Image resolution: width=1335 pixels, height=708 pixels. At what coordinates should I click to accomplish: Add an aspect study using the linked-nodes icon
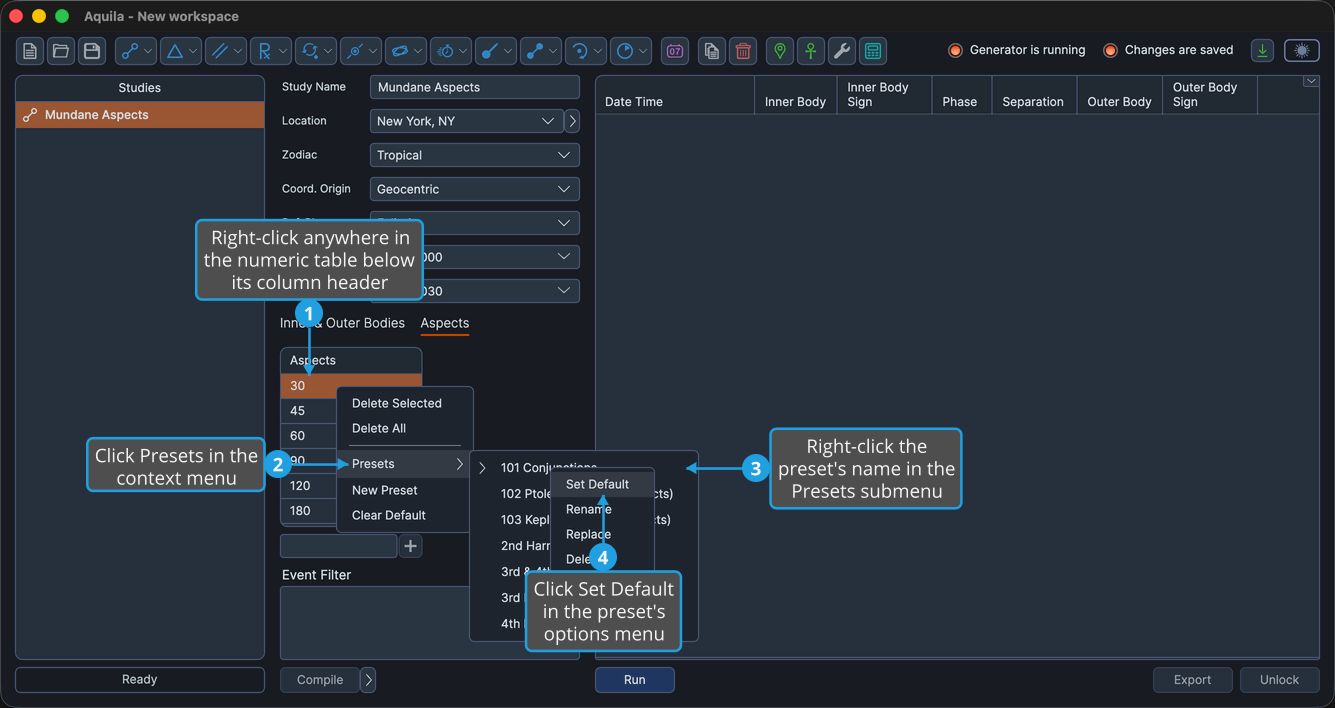[136, 51]
